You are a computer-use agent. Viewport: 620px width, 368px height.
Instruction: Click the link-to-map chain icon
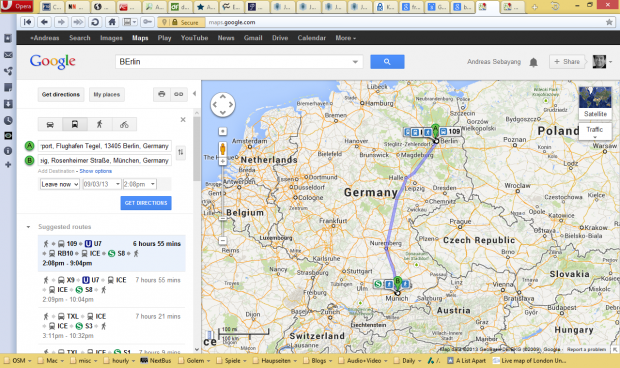click(x=178, y=94)
